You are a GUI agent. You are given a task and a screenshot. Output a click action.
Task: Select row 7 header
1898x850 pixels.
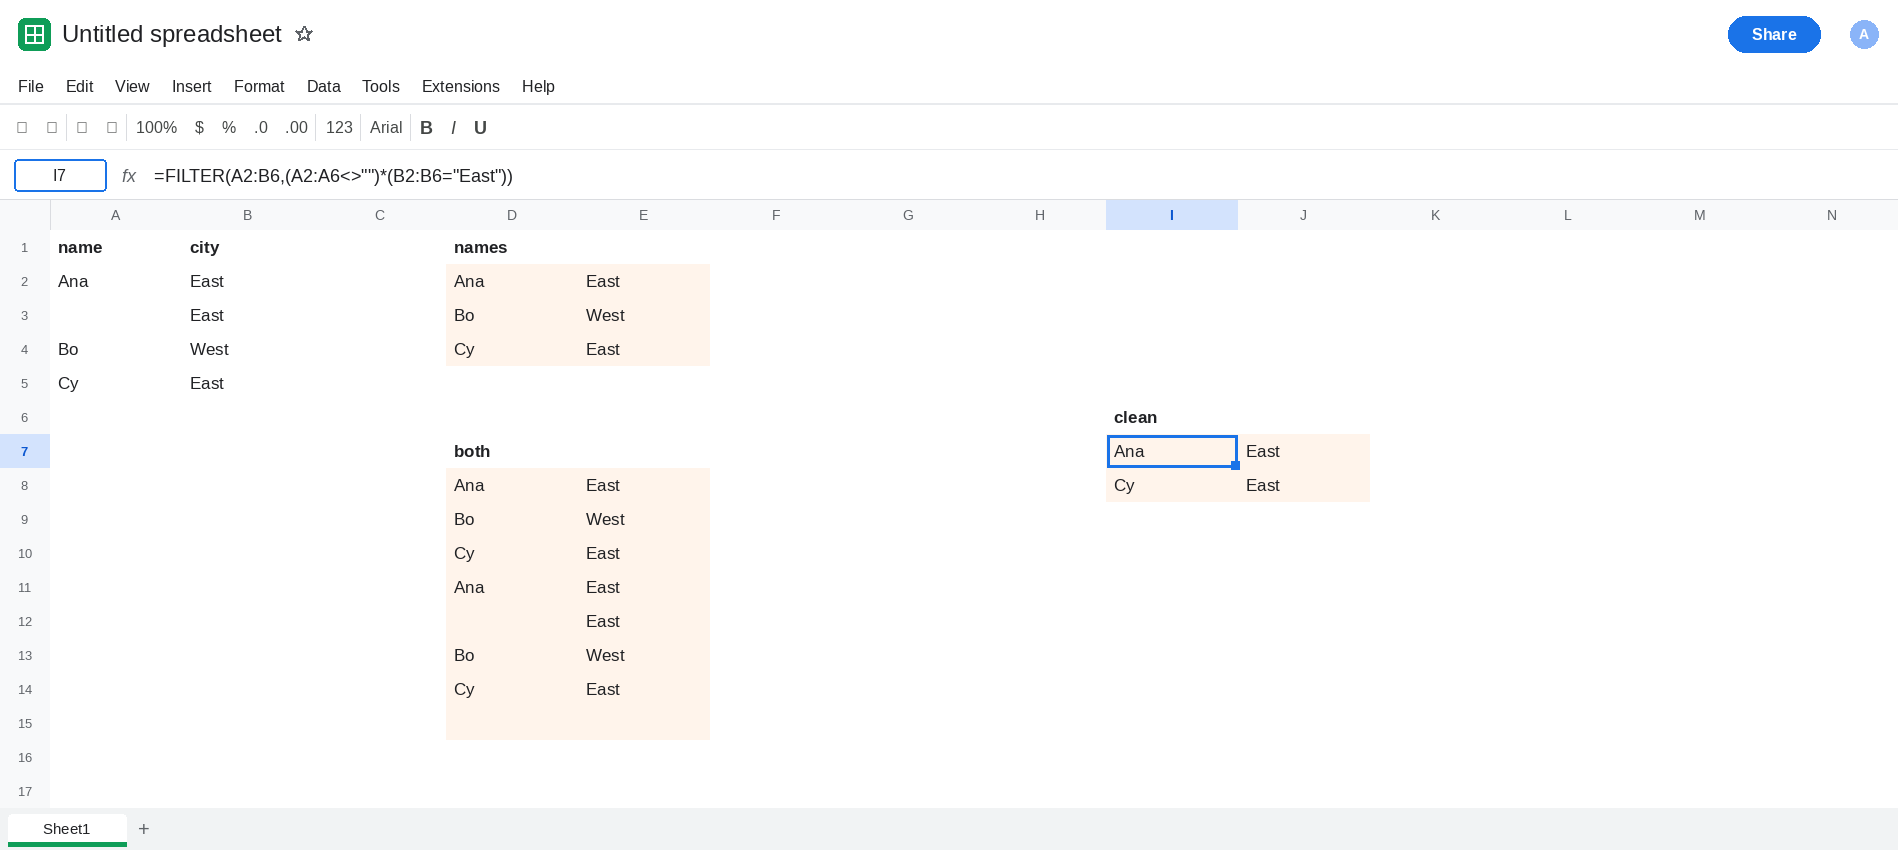(x=25, y=451)
